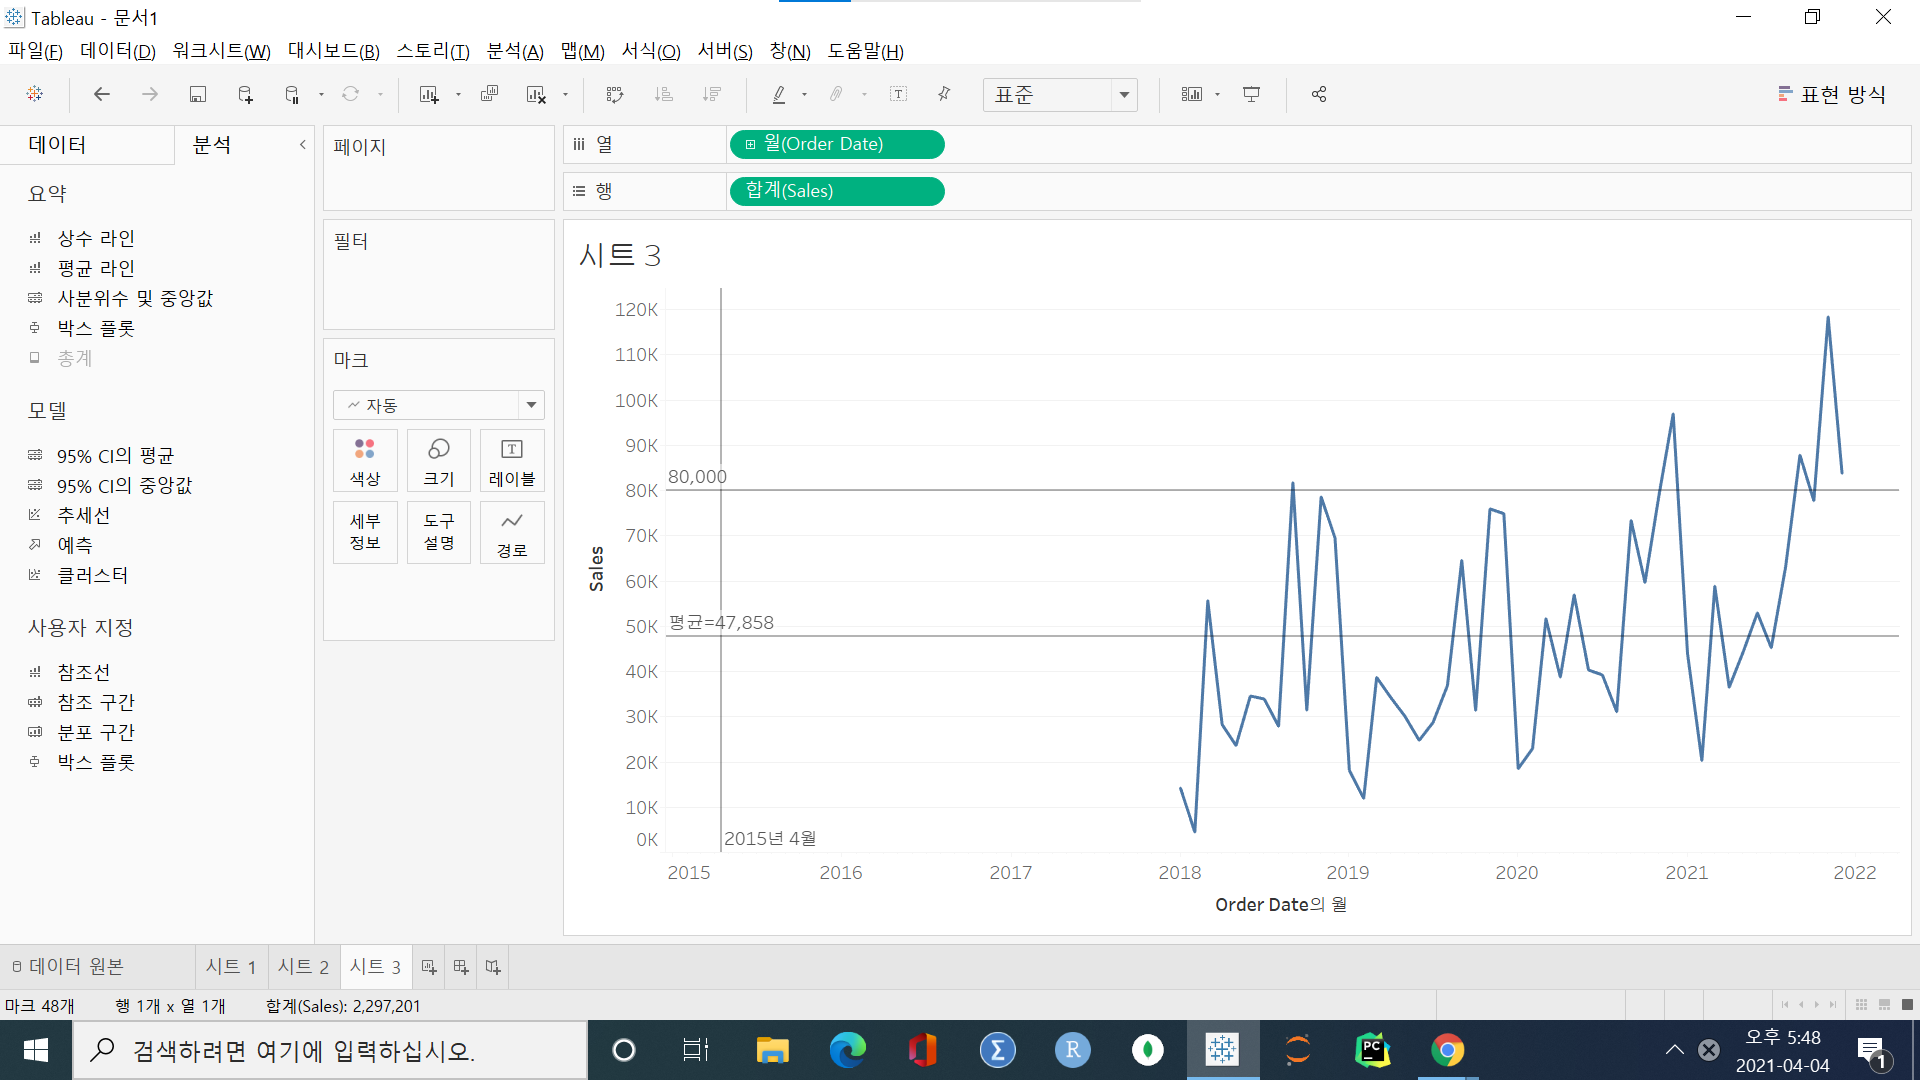Open the 색상 color mark card
Viewport: 1920px width, 1080px height.
pyautogui.click(x=365, y=461)
